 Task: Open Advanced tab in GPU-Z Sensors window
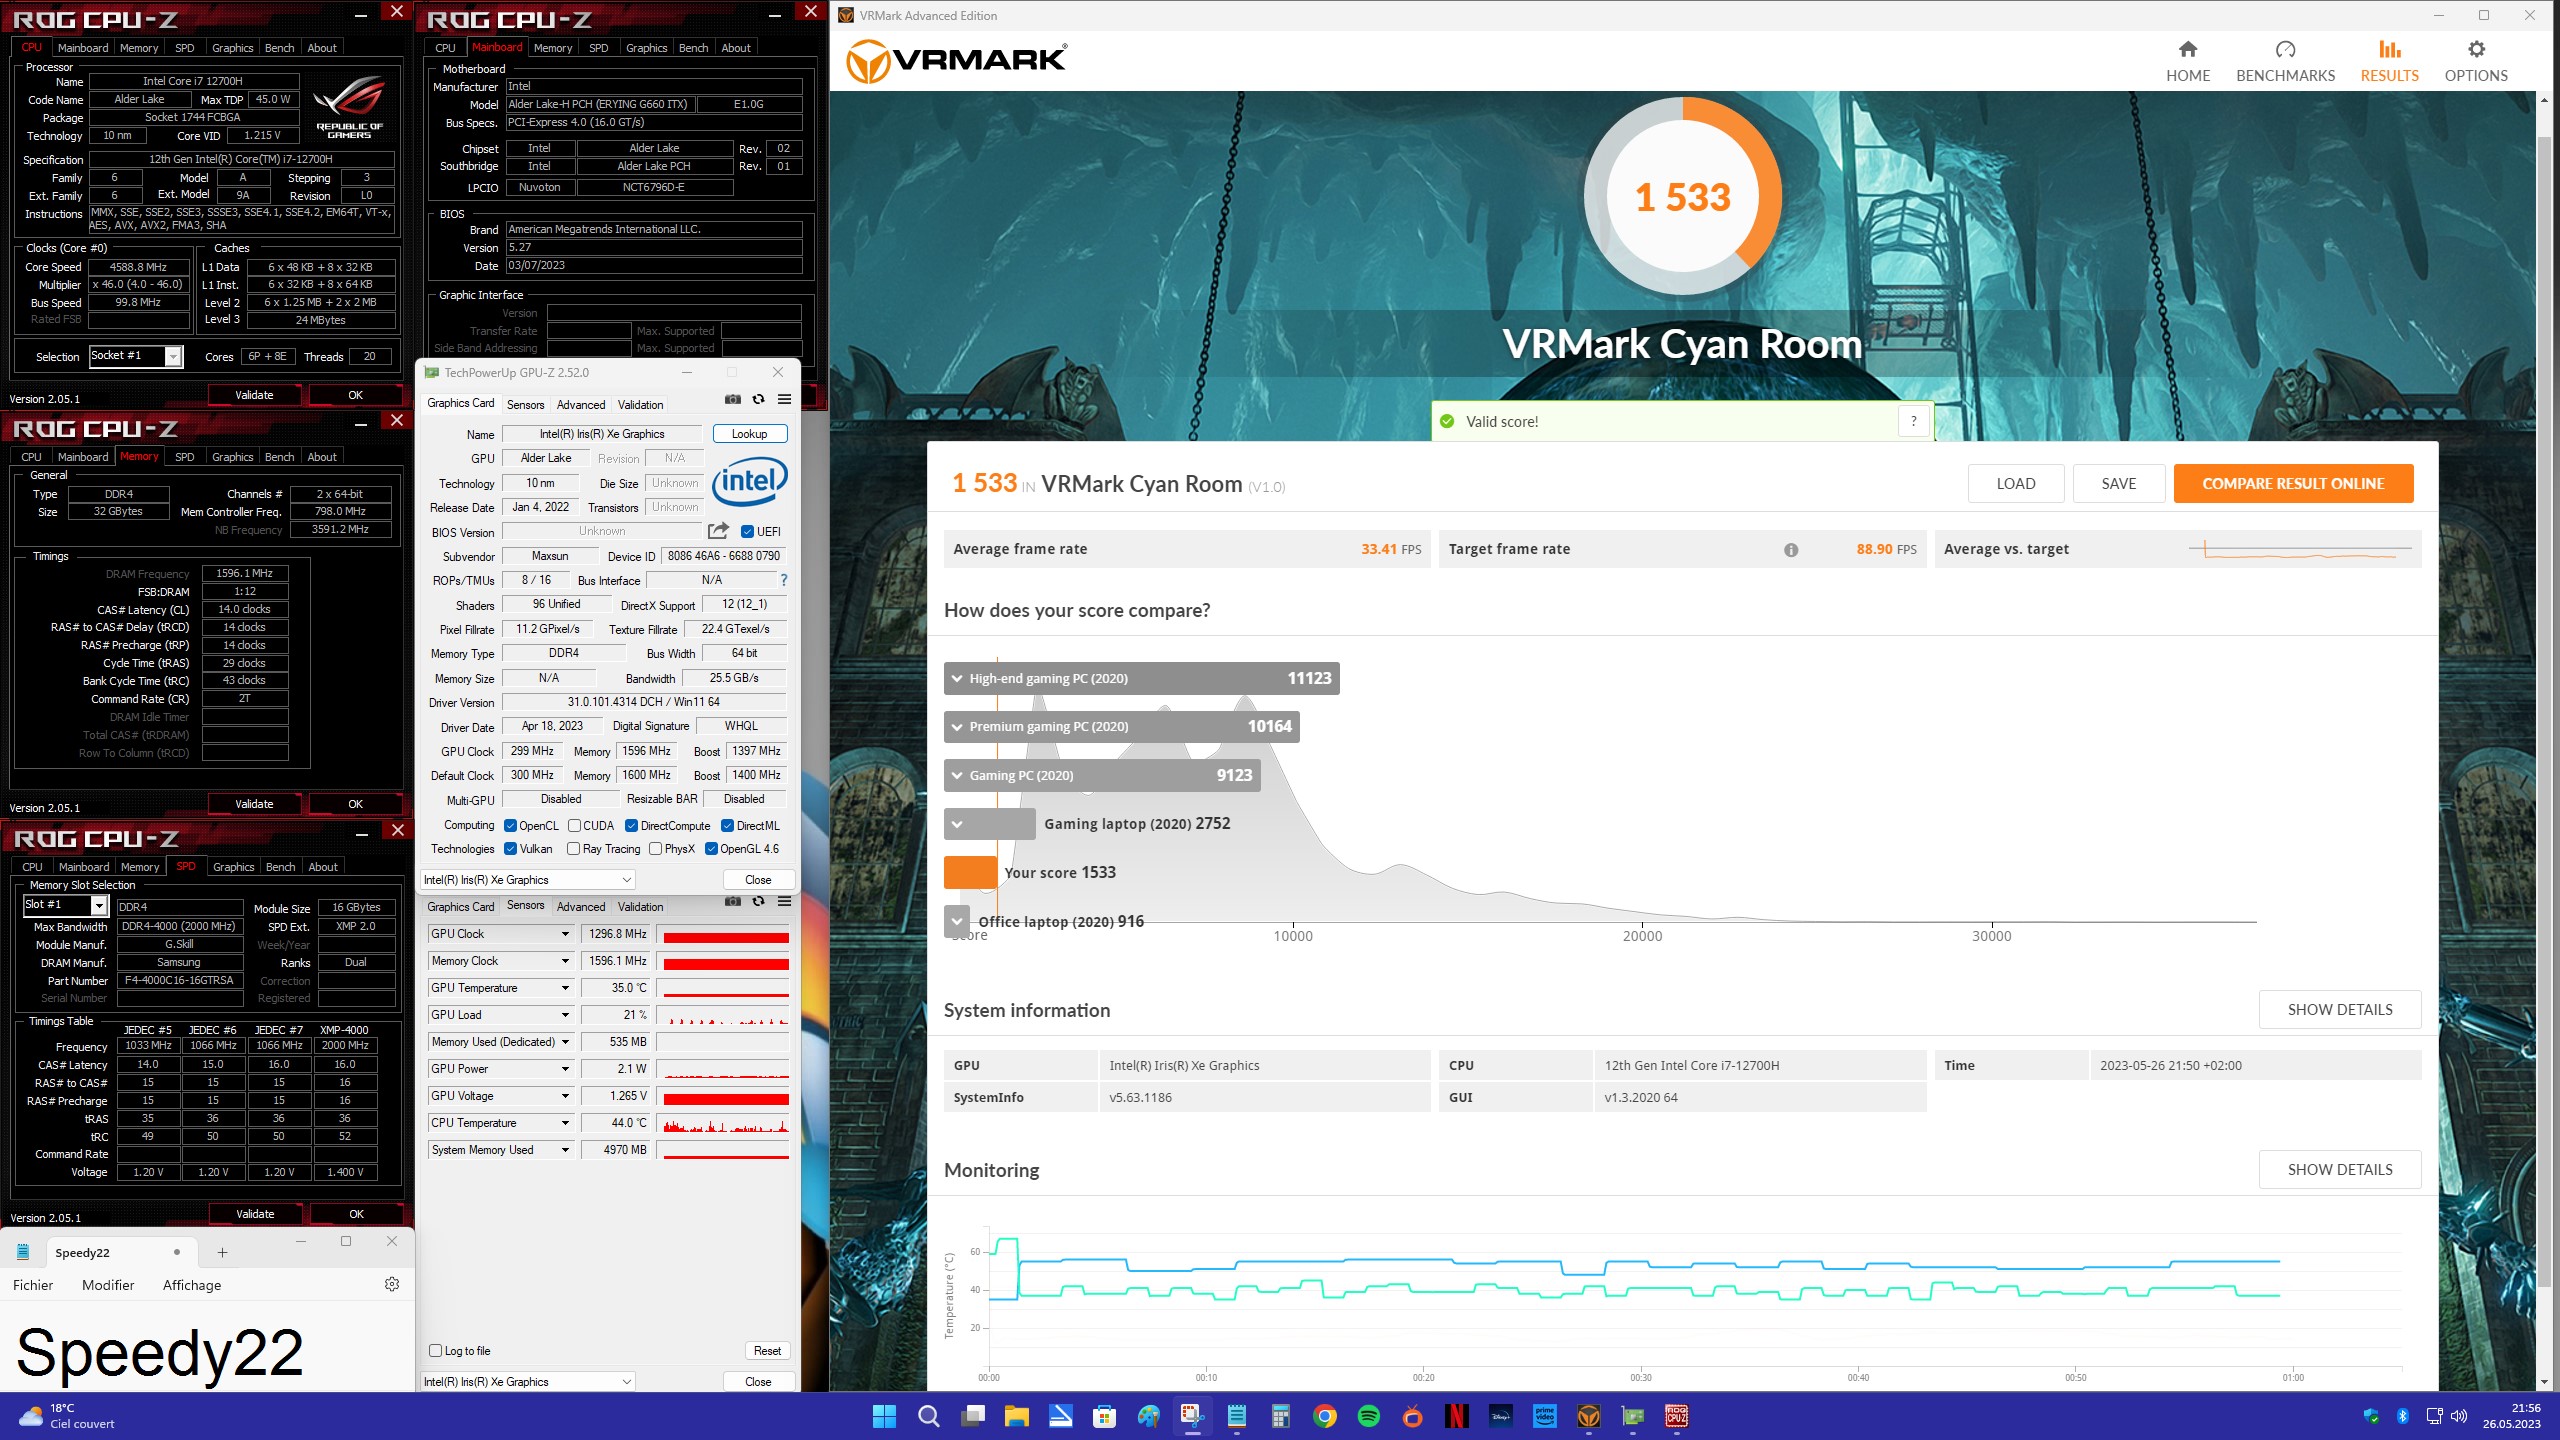[581, 907]
